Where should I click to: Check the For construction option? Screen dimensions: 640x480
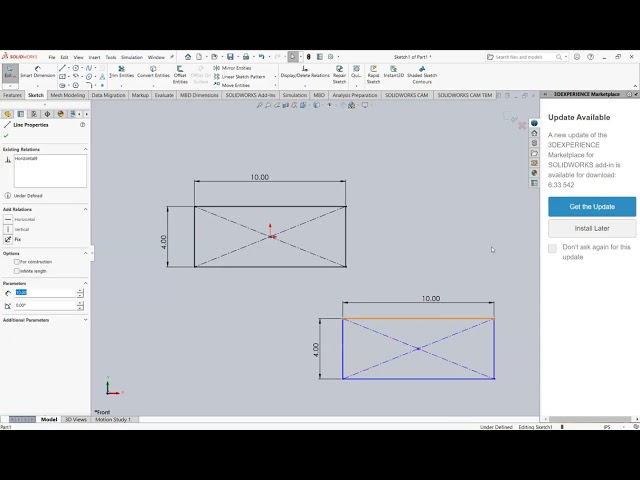17,262
